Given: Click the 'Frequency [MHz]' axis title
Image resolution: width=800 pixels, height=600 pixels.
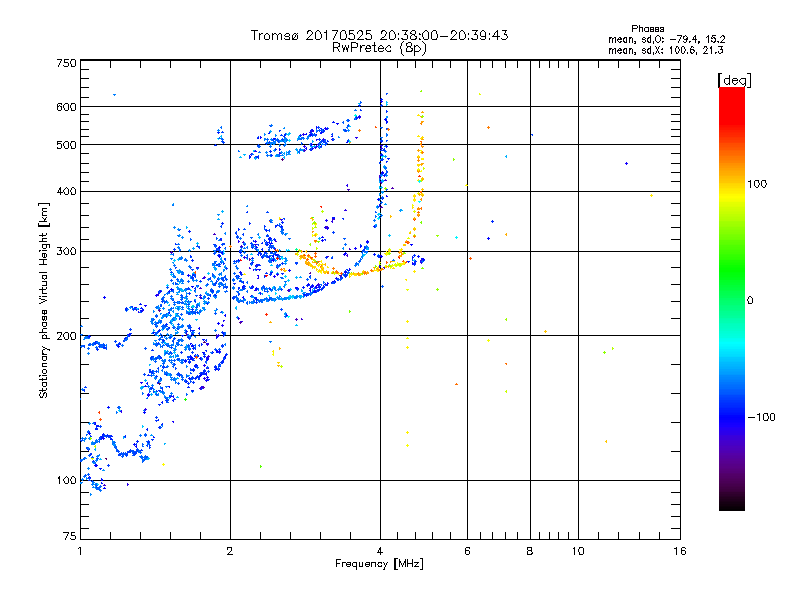Looking at the screenshot, I should 379,564.
